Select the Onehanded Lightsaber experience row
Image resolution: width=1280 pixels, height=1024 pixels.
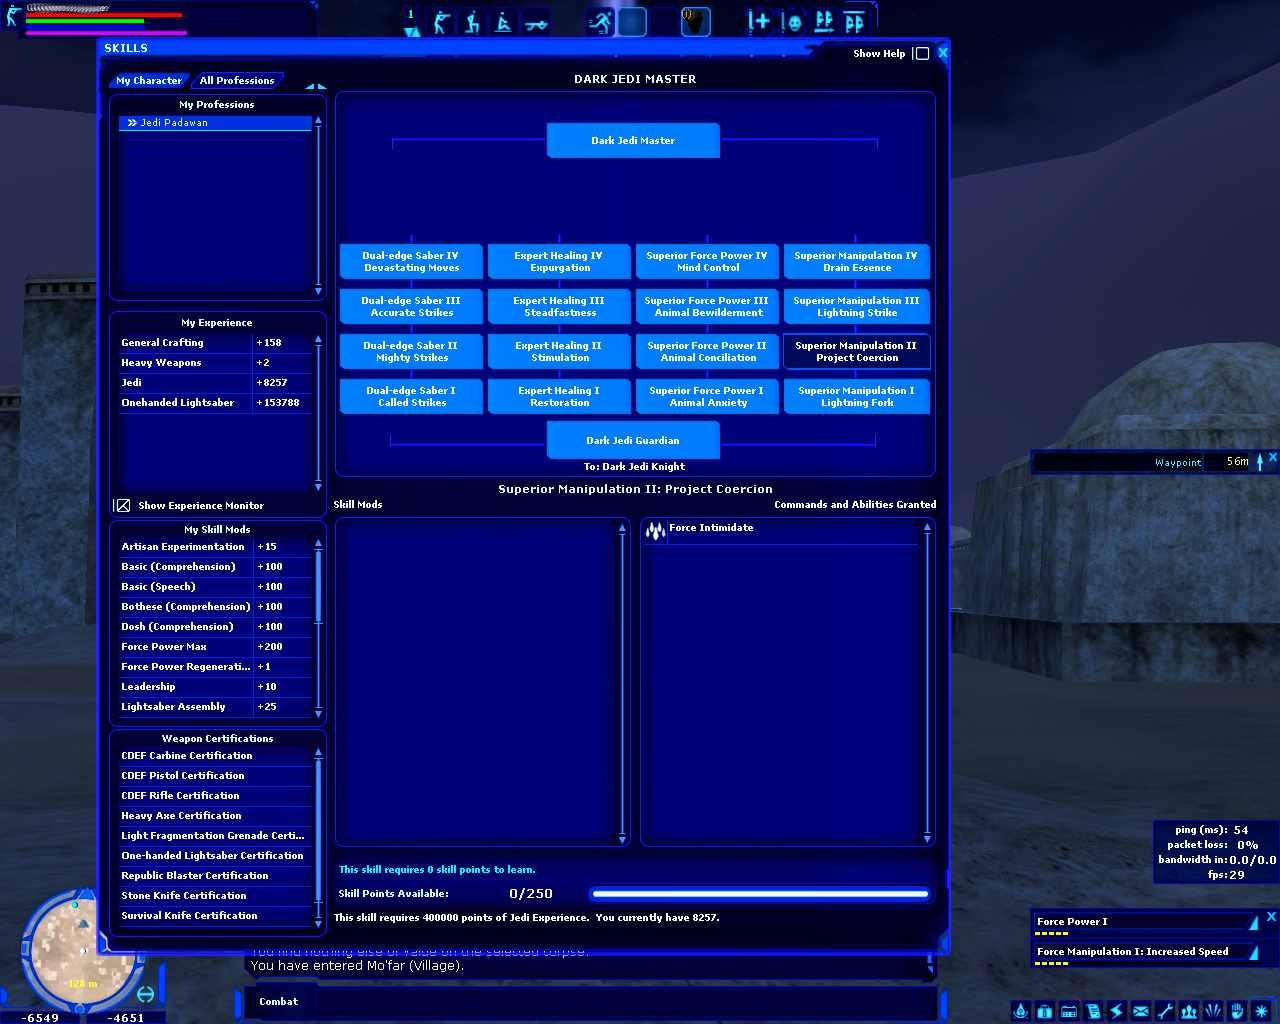point(215,403)
